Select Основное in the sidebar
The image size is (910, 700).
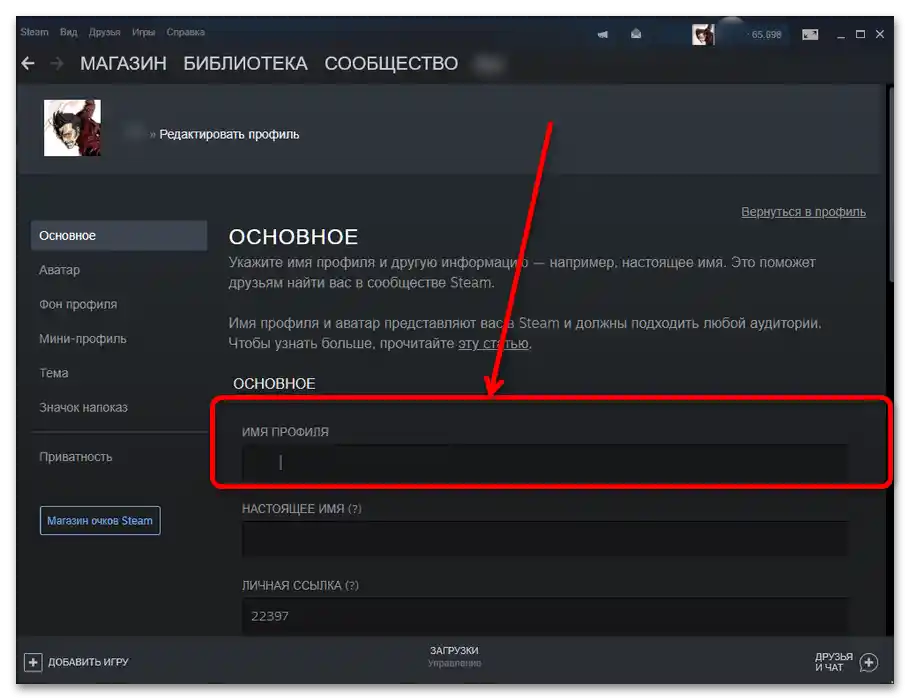[119, 236]
